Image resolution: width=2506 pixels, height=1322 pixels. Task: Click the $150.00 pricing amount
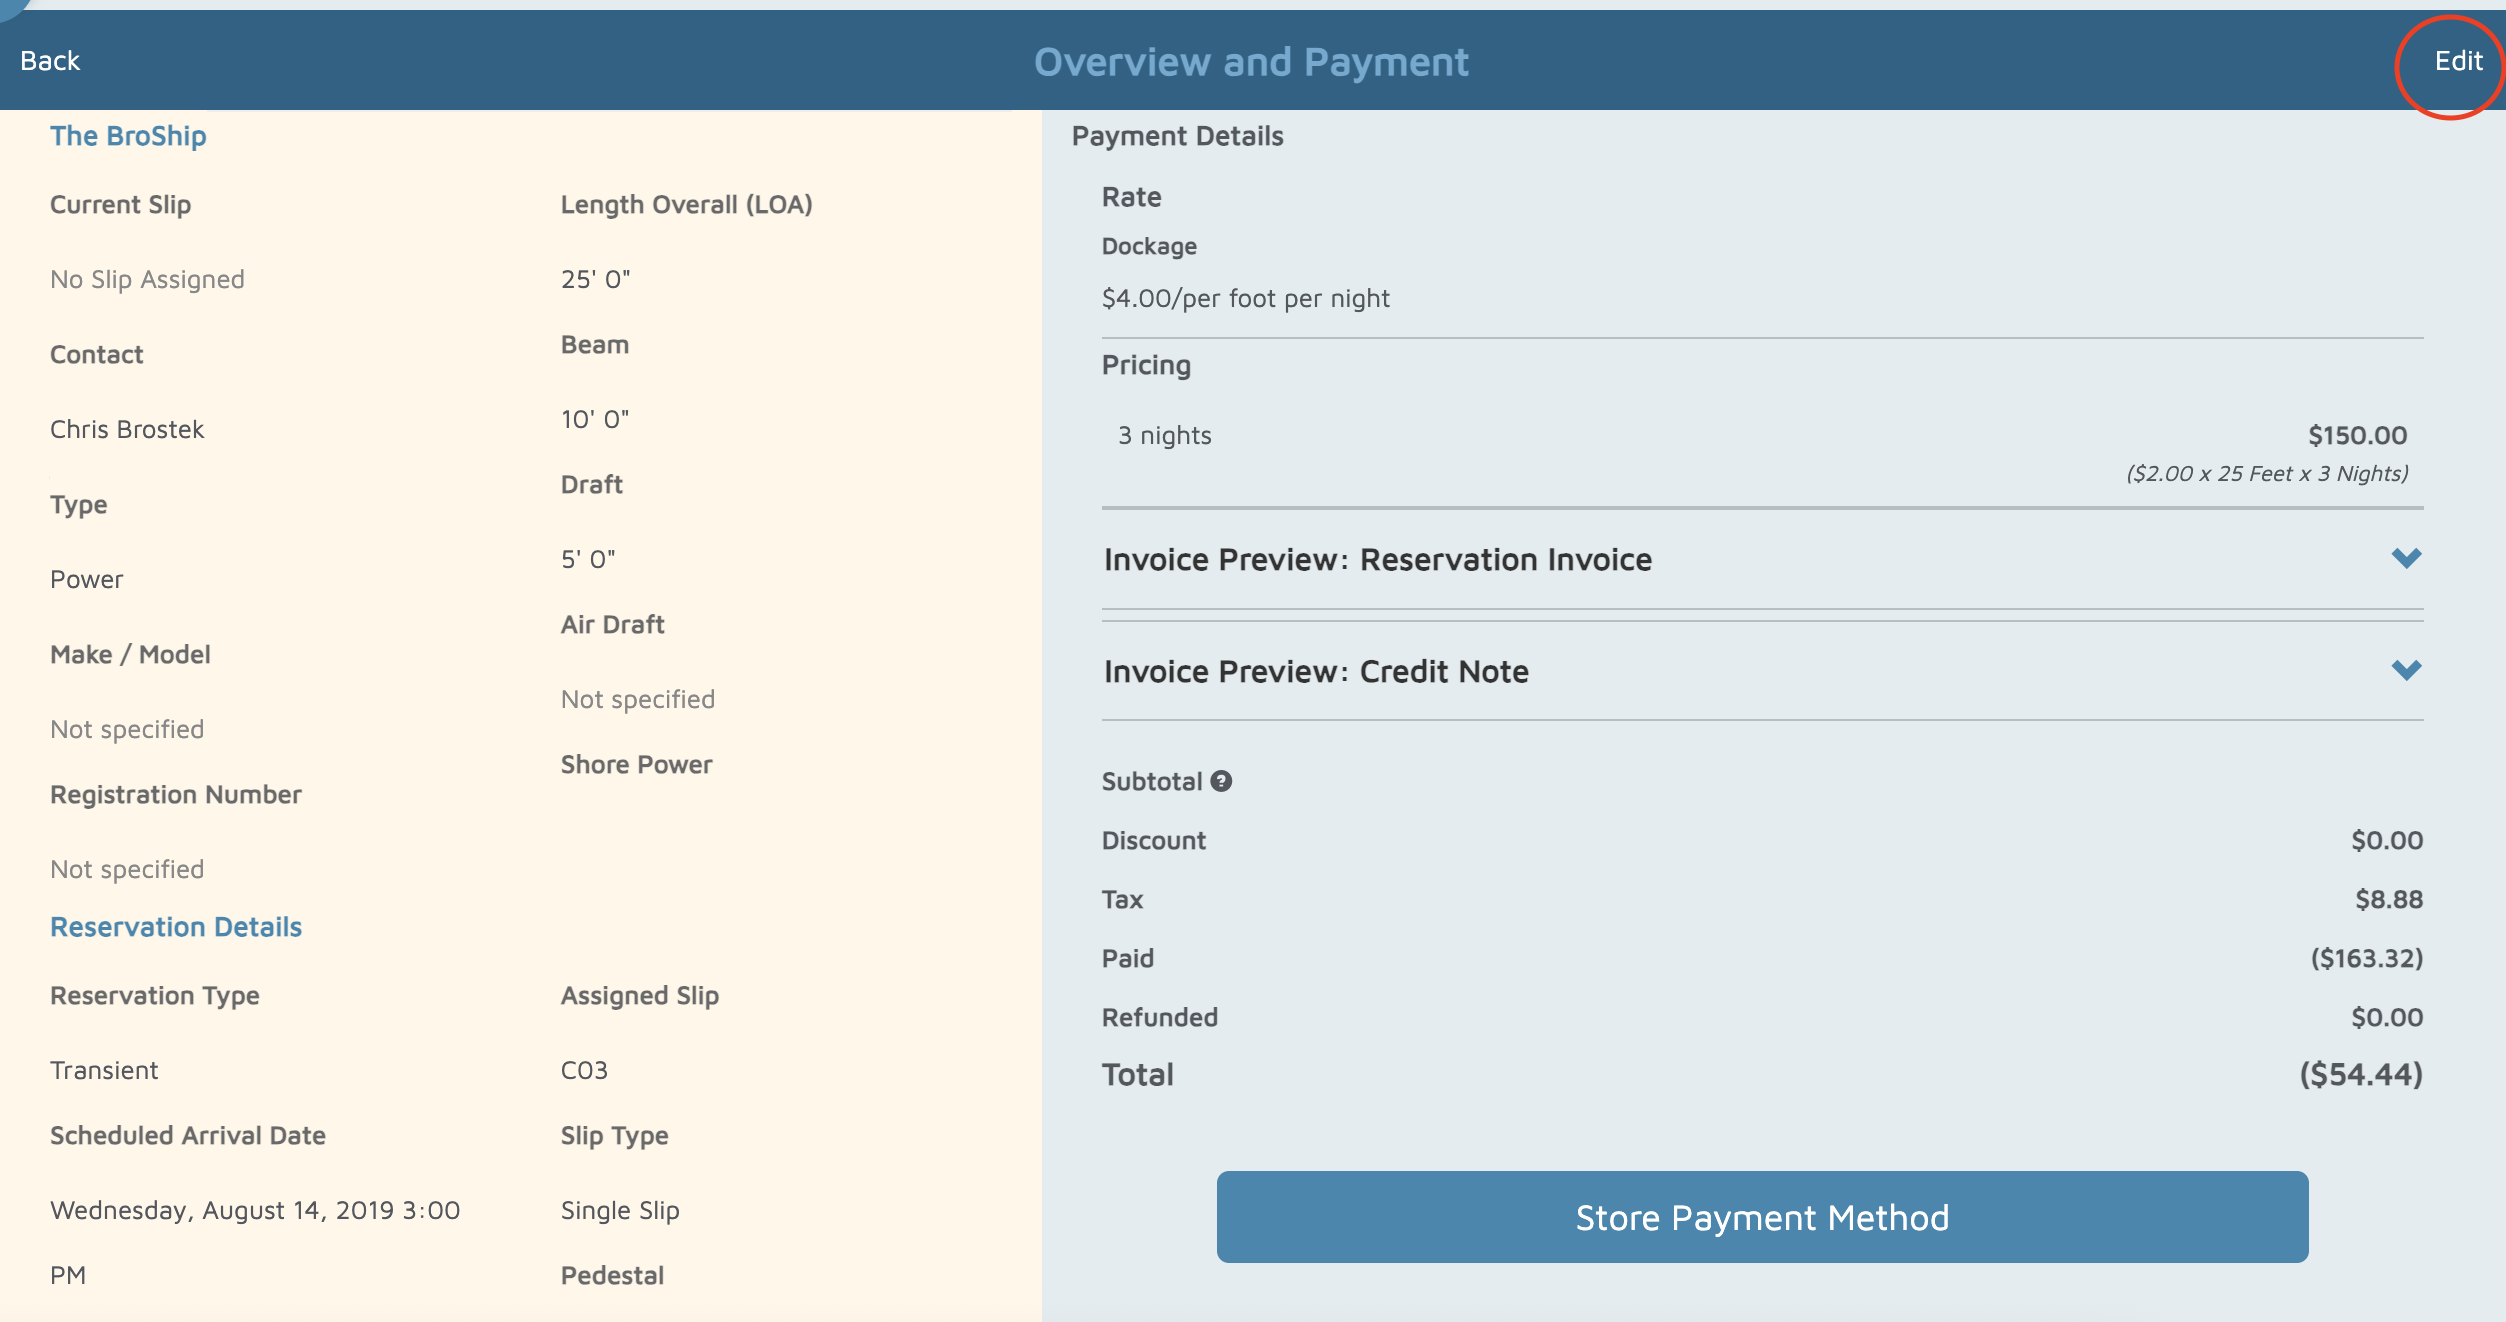pos(2357,435)
